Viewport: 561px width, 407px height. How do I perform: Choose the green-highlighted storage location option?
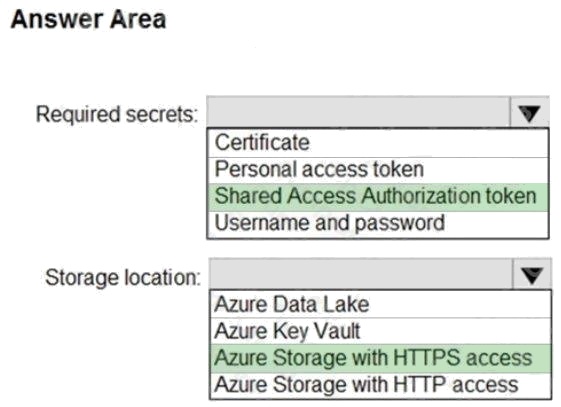coord(381,358)
